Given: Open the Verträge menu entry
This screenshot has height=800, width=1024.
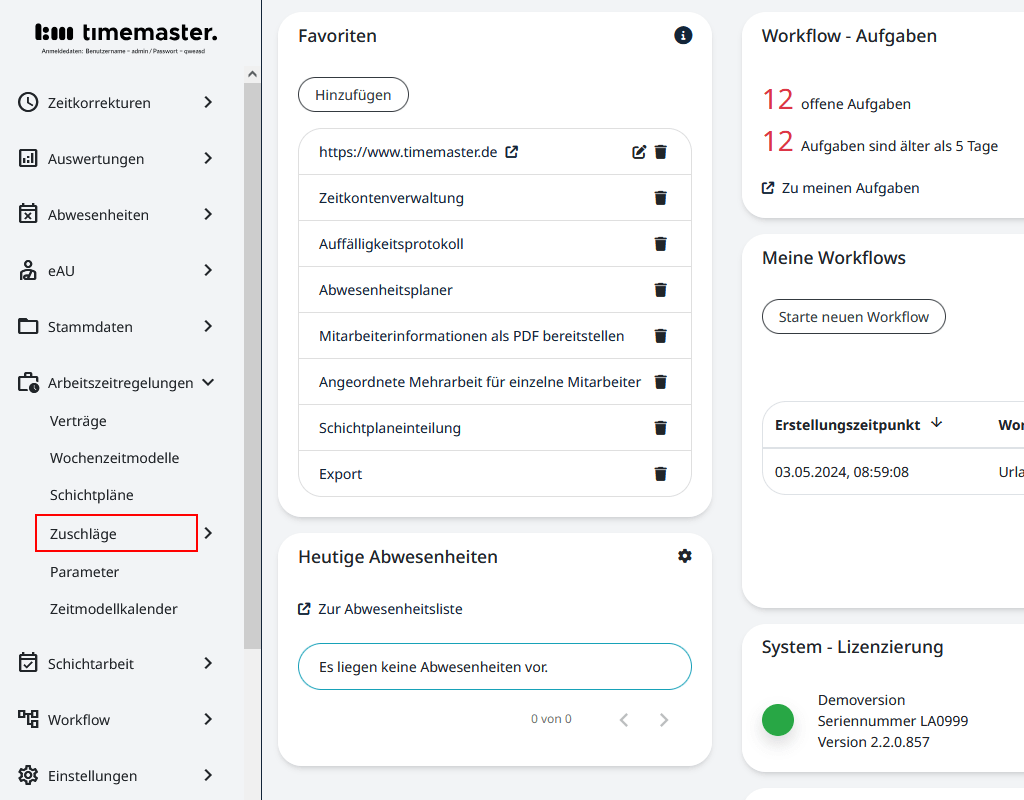Looking at the screenshot, I should [78, 421].
